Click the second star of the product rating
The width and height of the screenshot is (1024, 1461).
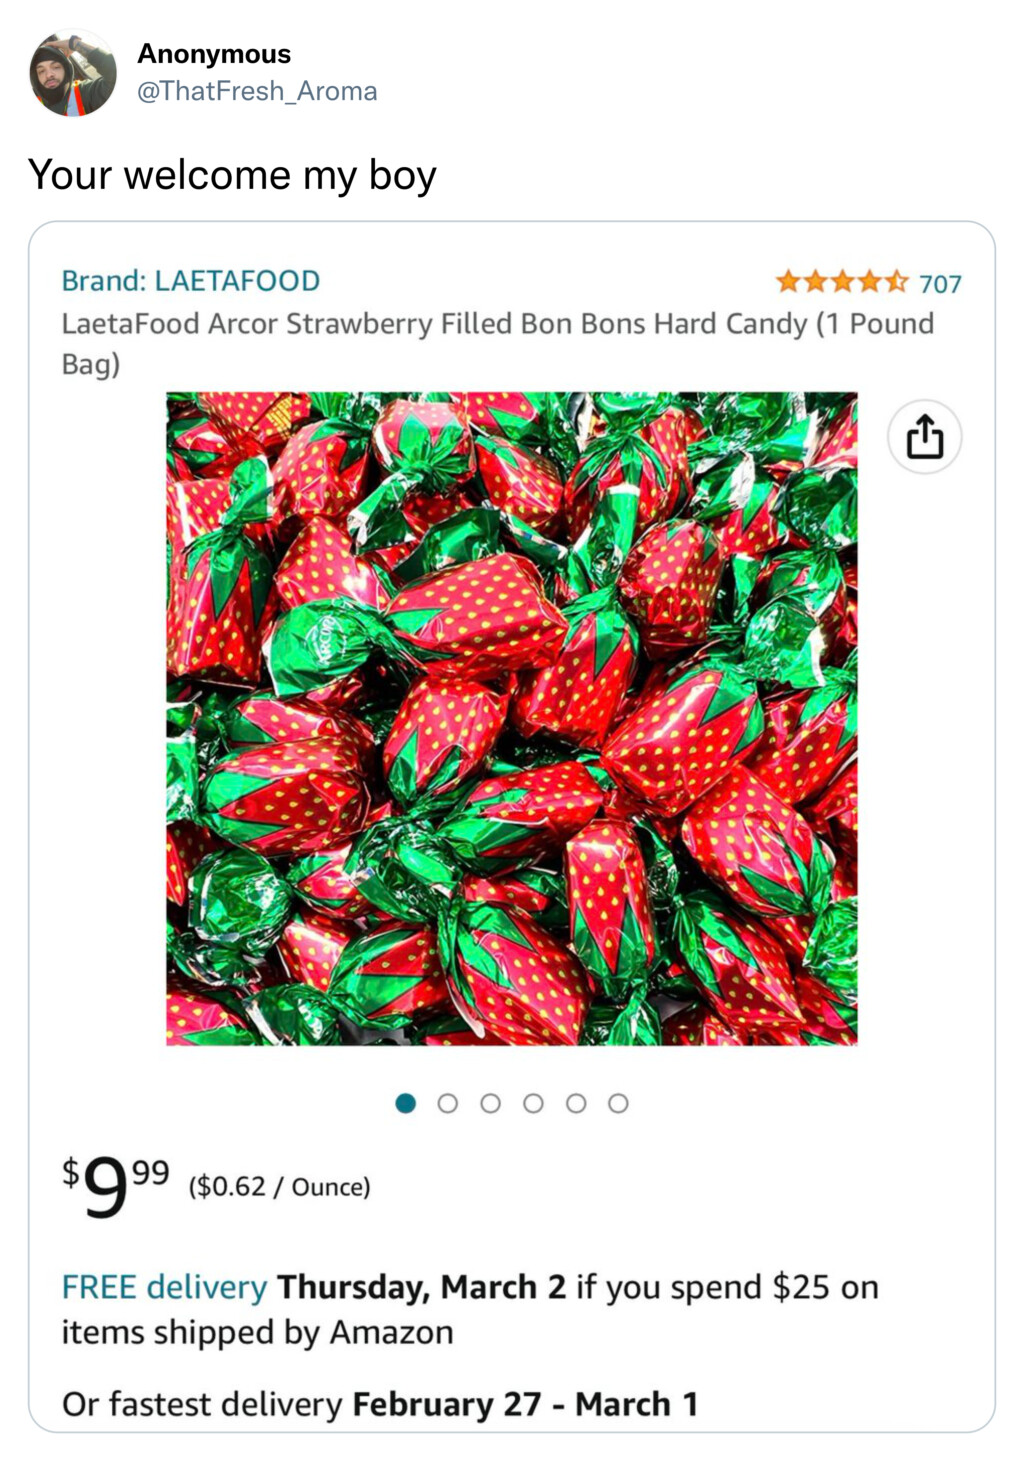(817, 282)
